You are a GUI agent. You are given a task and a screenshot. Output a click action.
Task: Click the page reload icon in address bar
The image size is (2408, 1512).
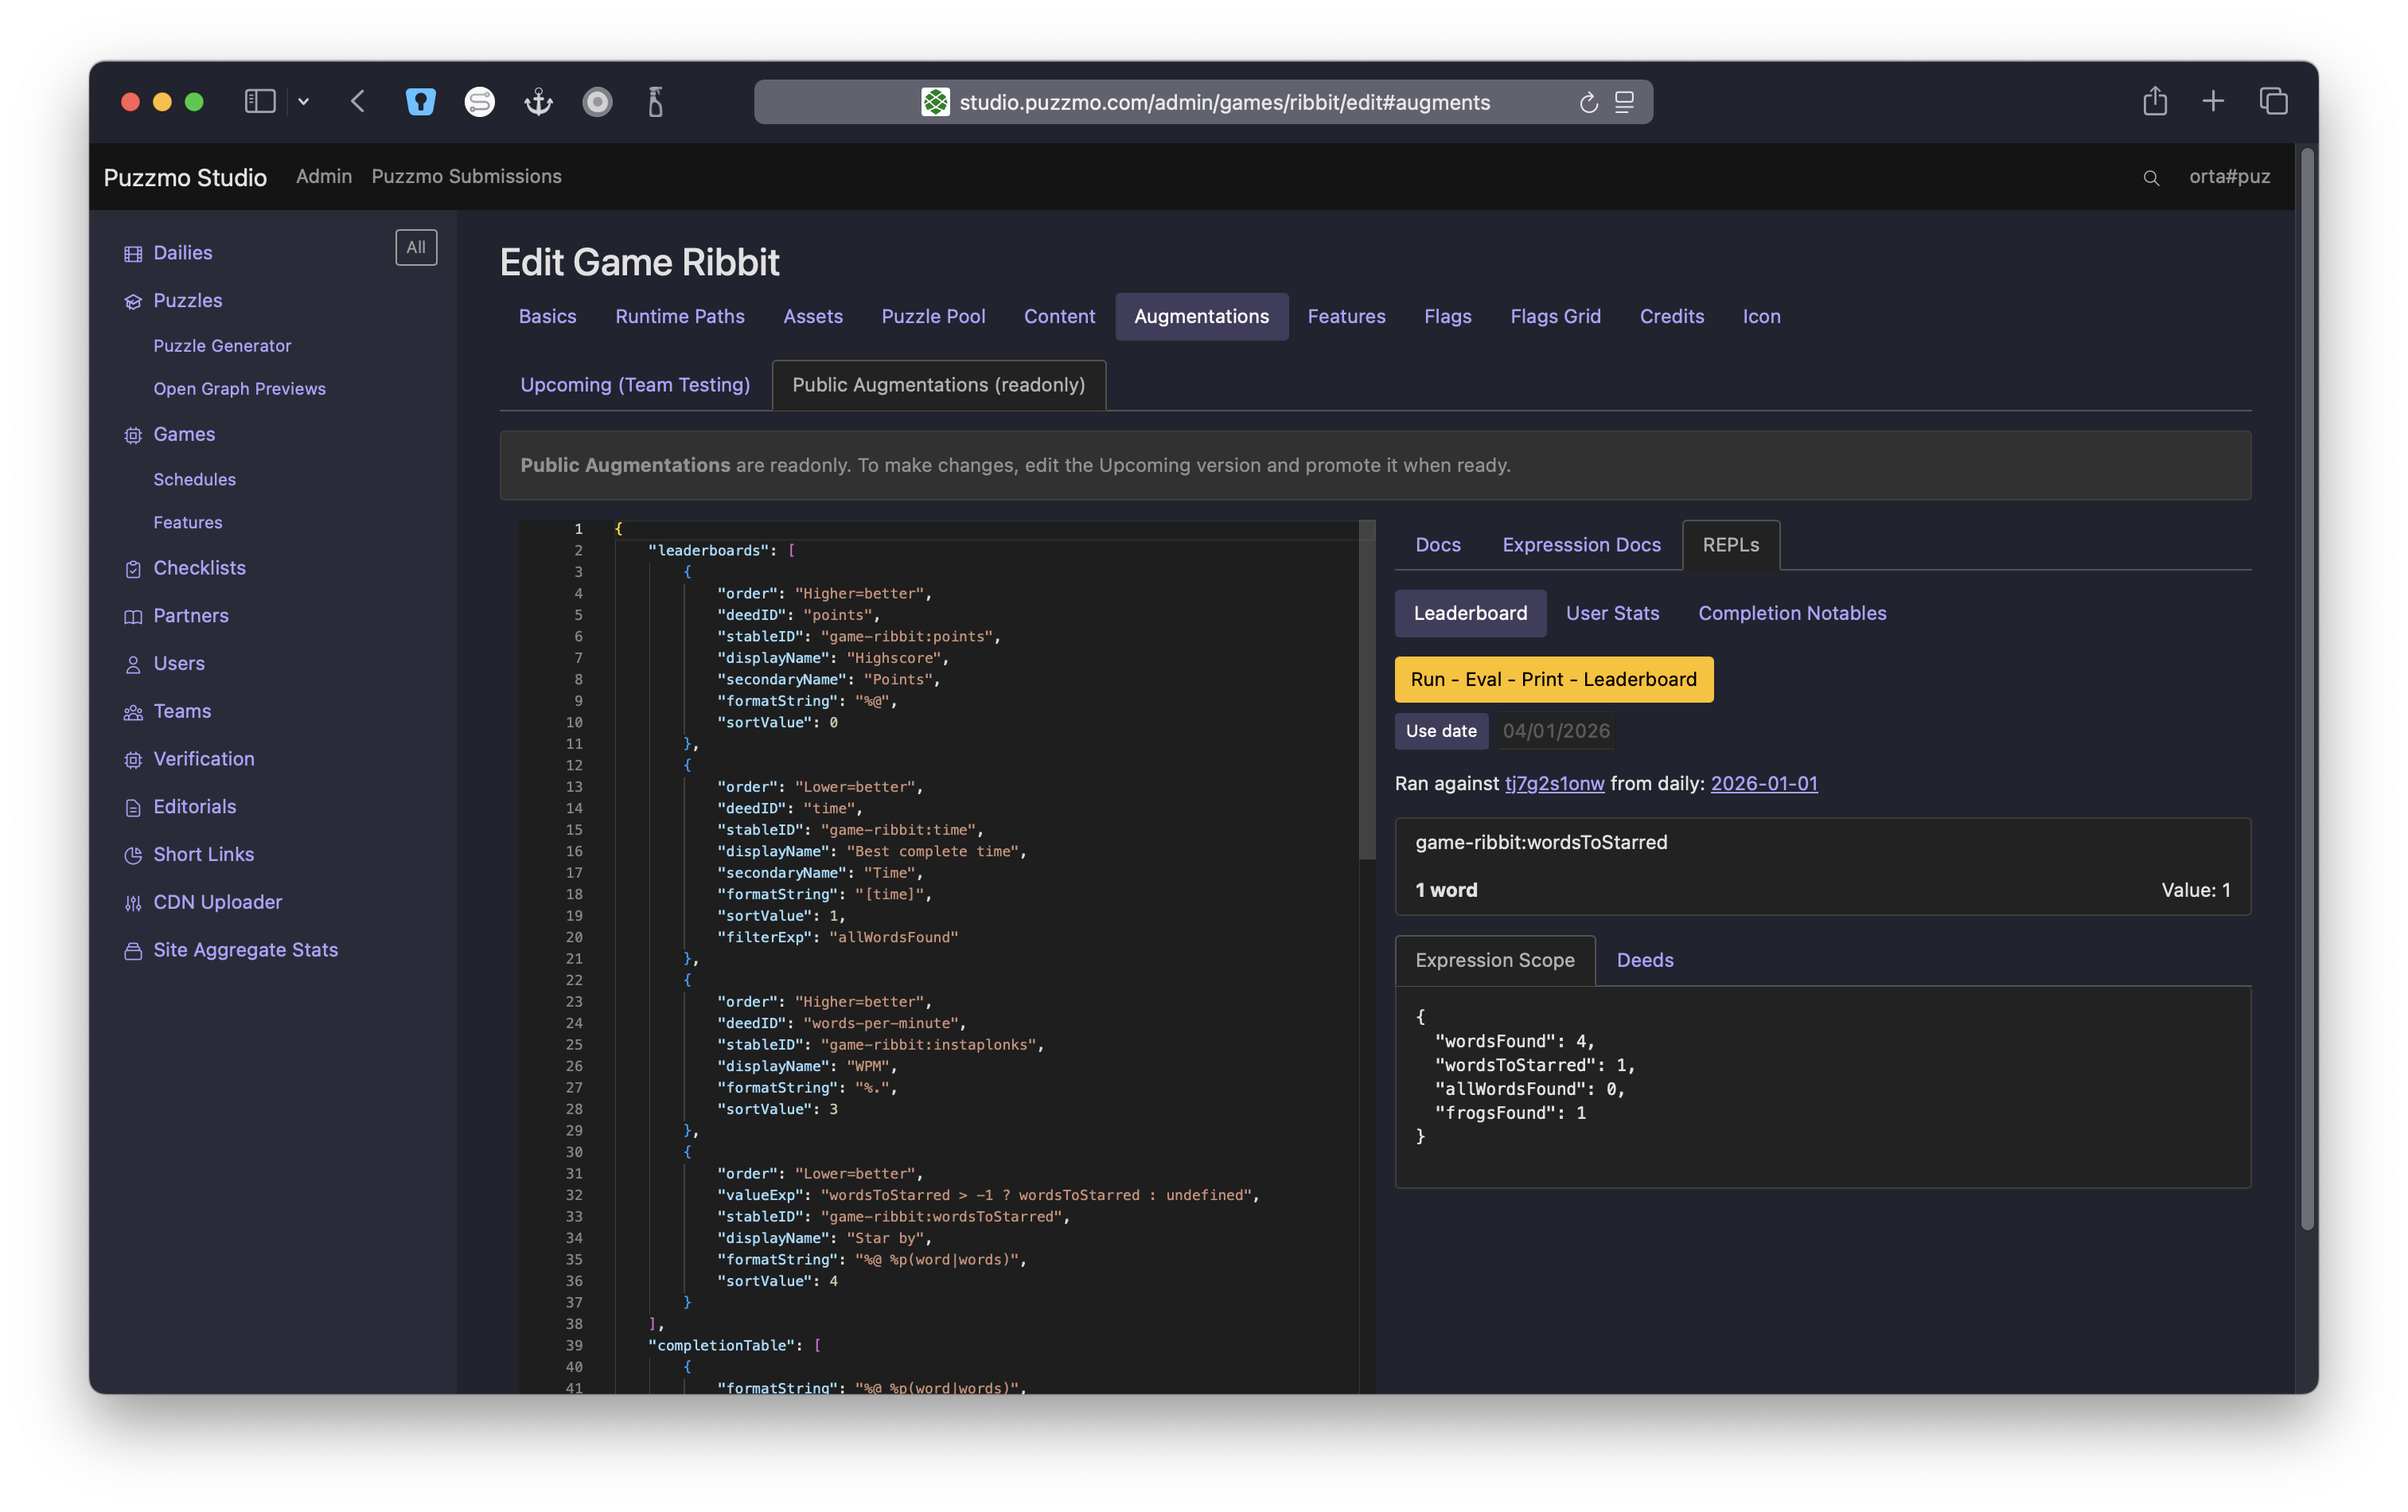tap(1588, 102)
